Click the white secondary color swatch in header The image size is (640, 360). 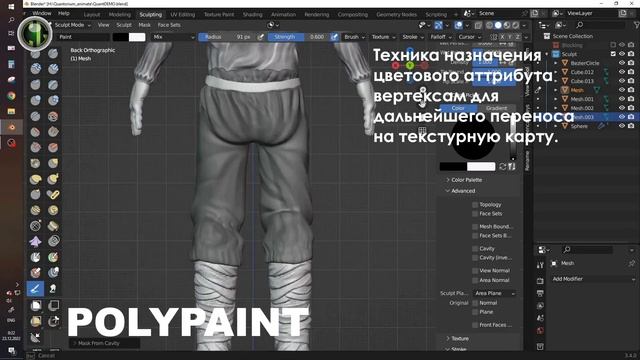pyautogui.click(x=137, y=37)
